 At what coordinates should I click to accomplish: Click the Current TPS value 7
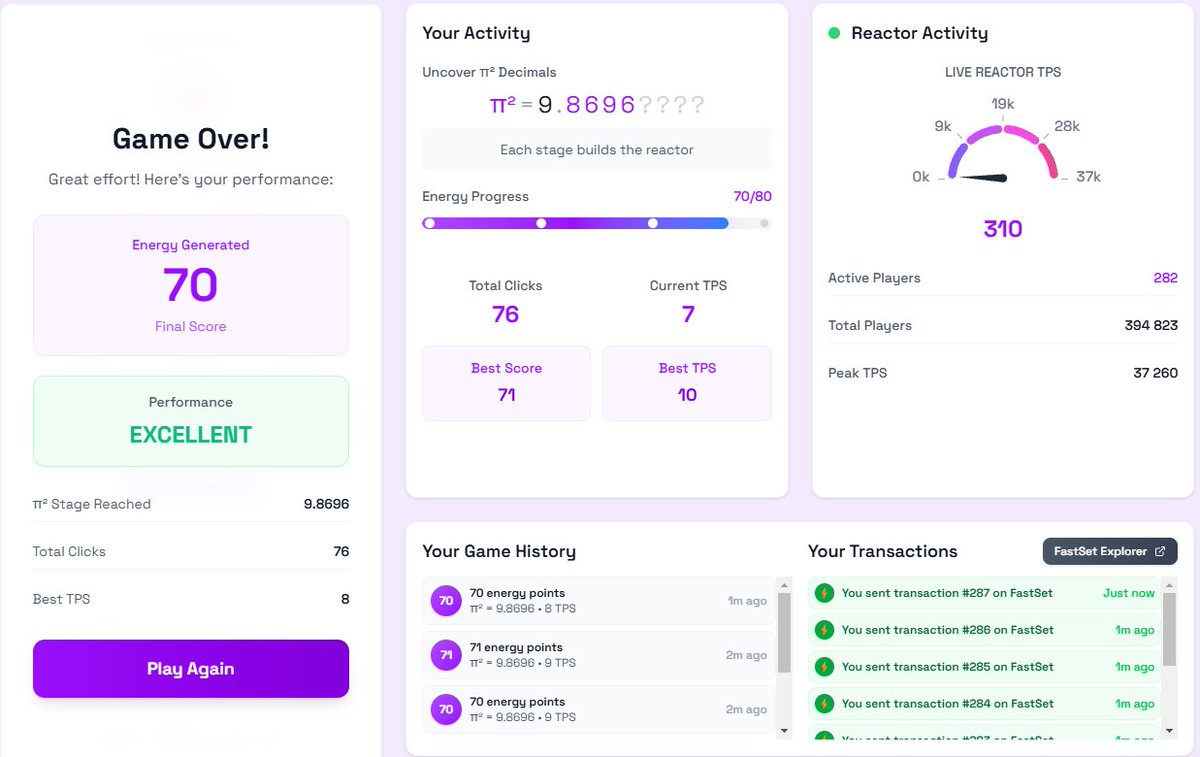(x=688, y=314)
